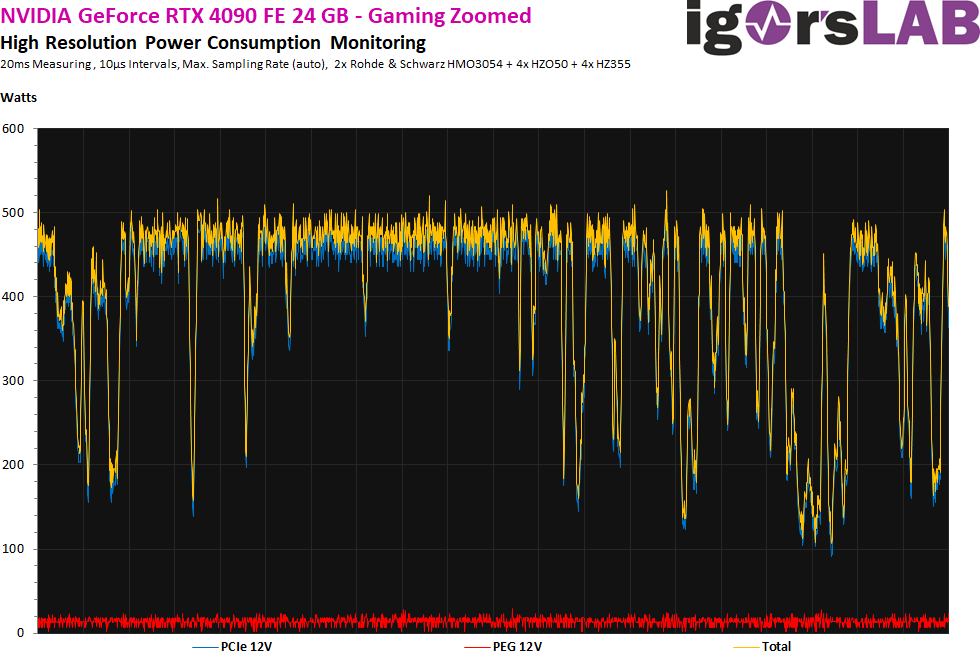980x660 pixels.
Task: Click the yellow Total legend line
Action: [746, 648]
